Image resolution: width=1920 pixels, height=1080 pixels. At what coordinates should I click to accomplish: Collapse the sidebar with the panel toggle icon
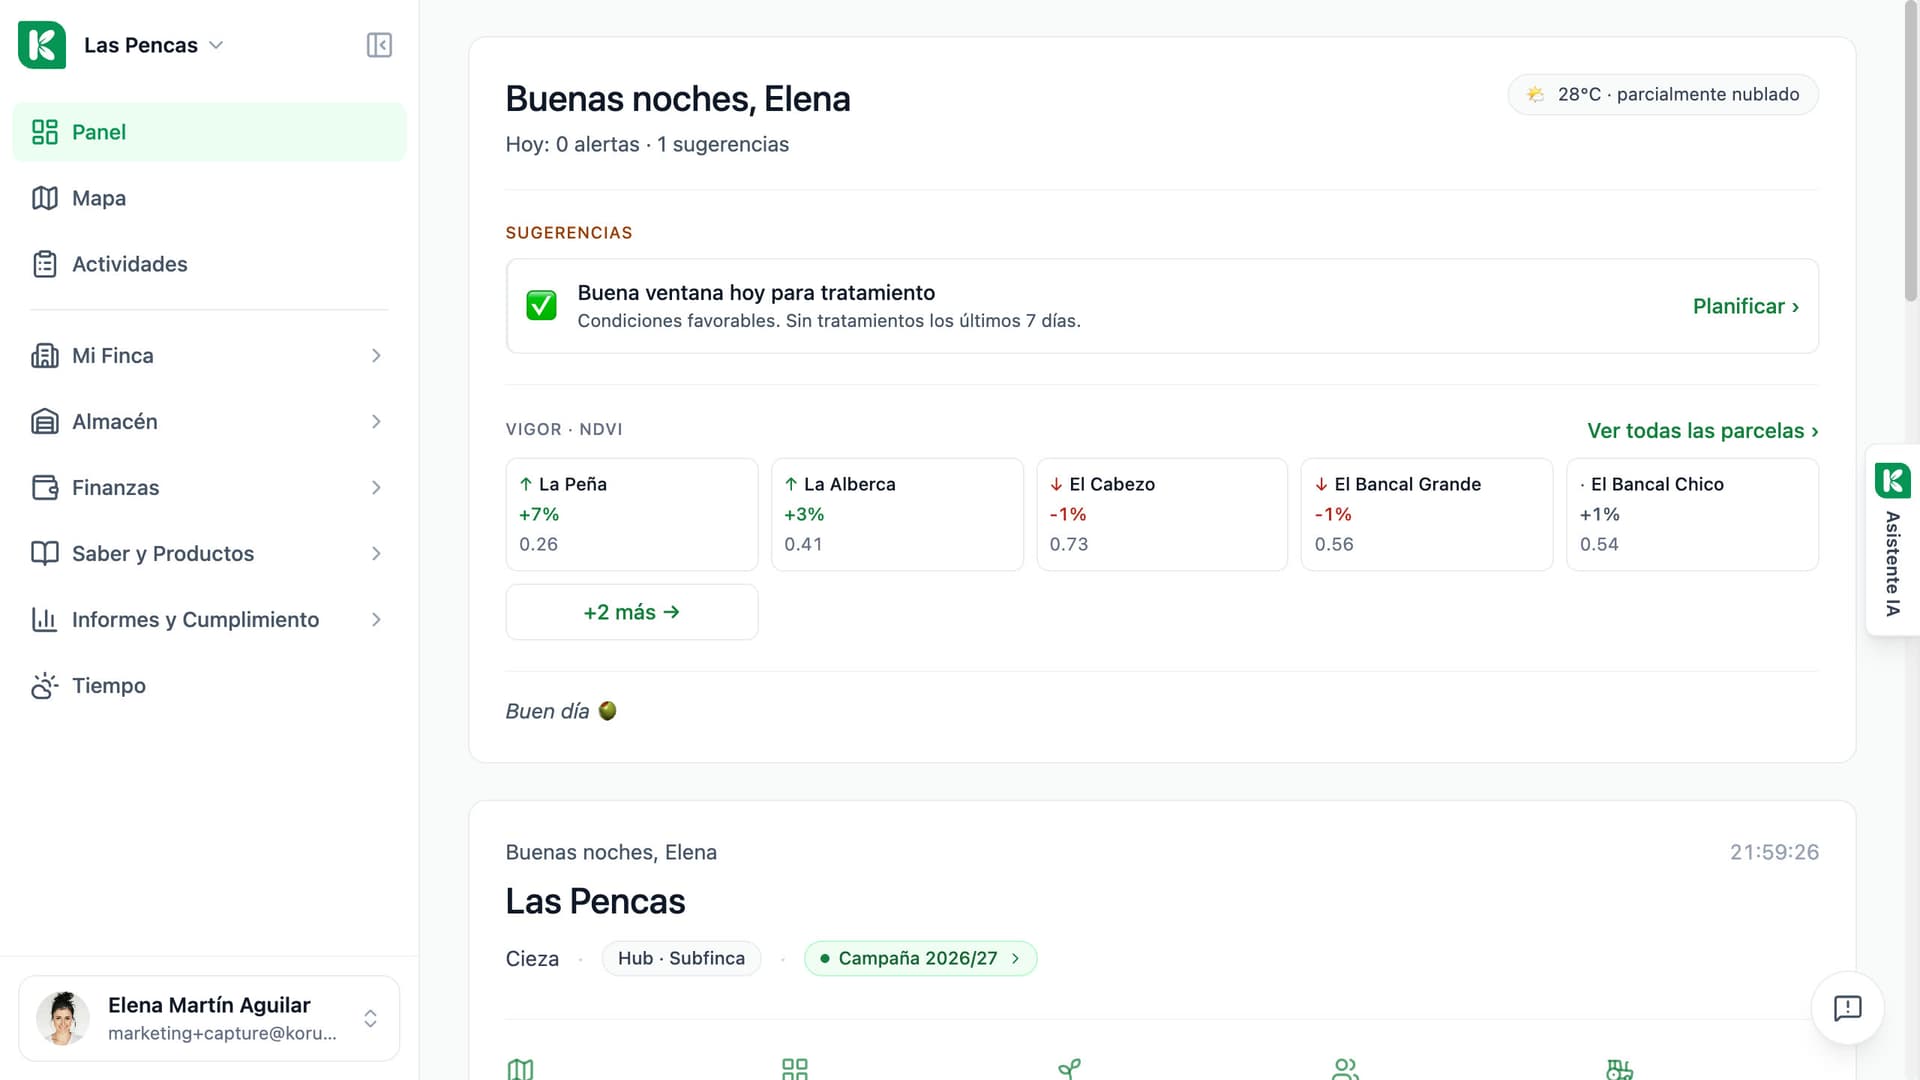(x=379, y=45)
